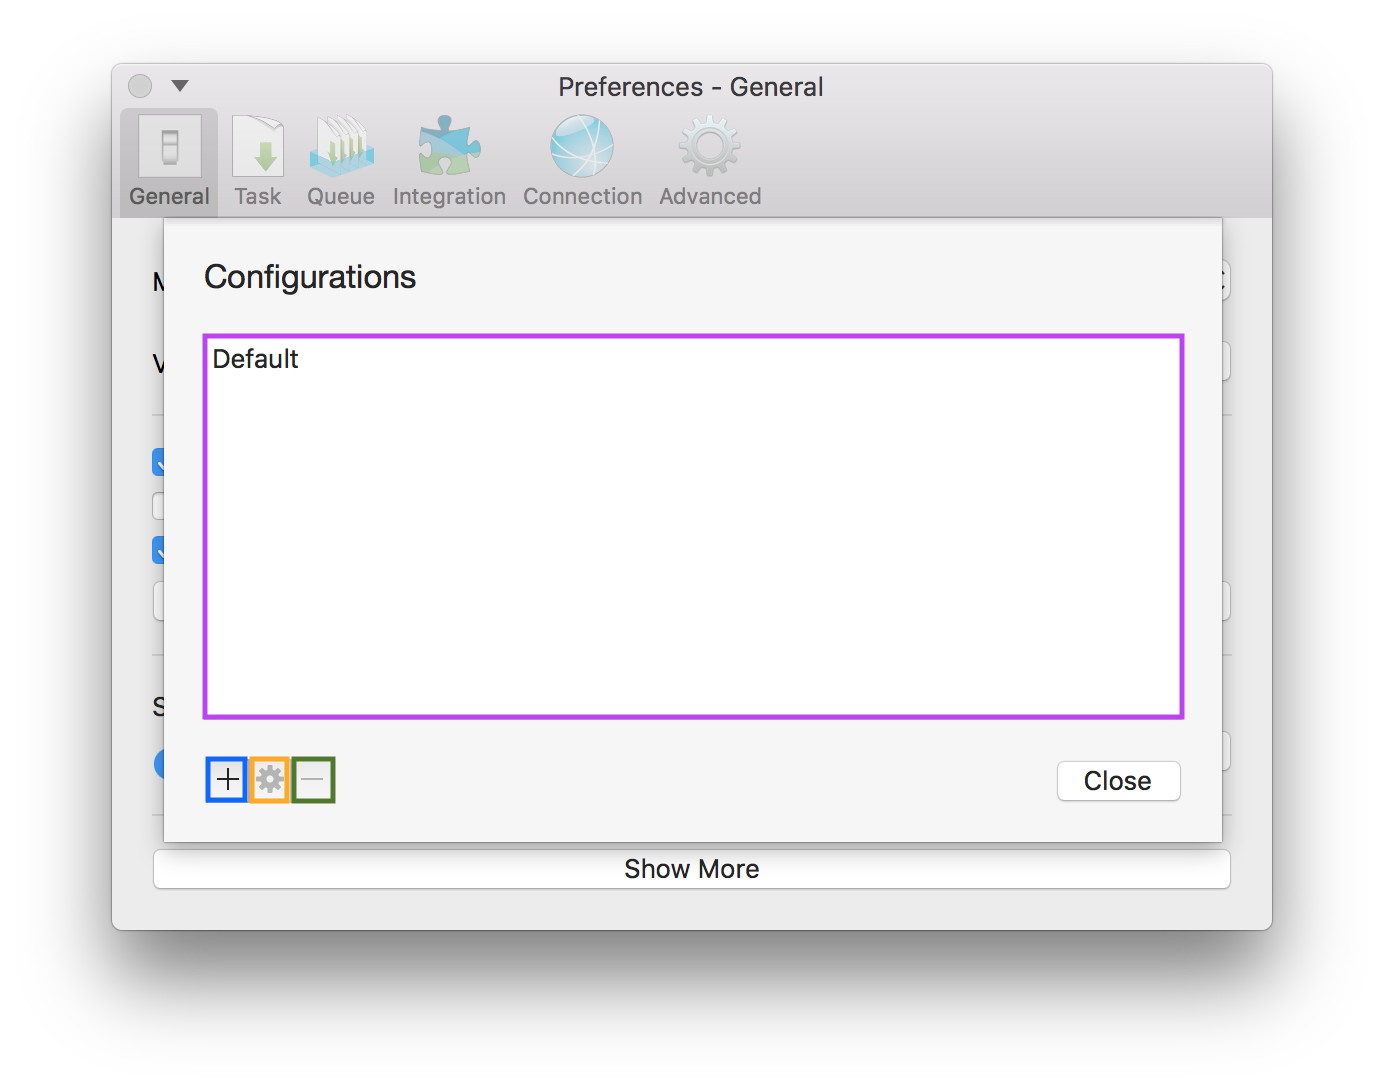Open the gear icon to edit selected configuration
Image resolution: width=1384 pixels, height=1090 pixels.
(269, 779)
